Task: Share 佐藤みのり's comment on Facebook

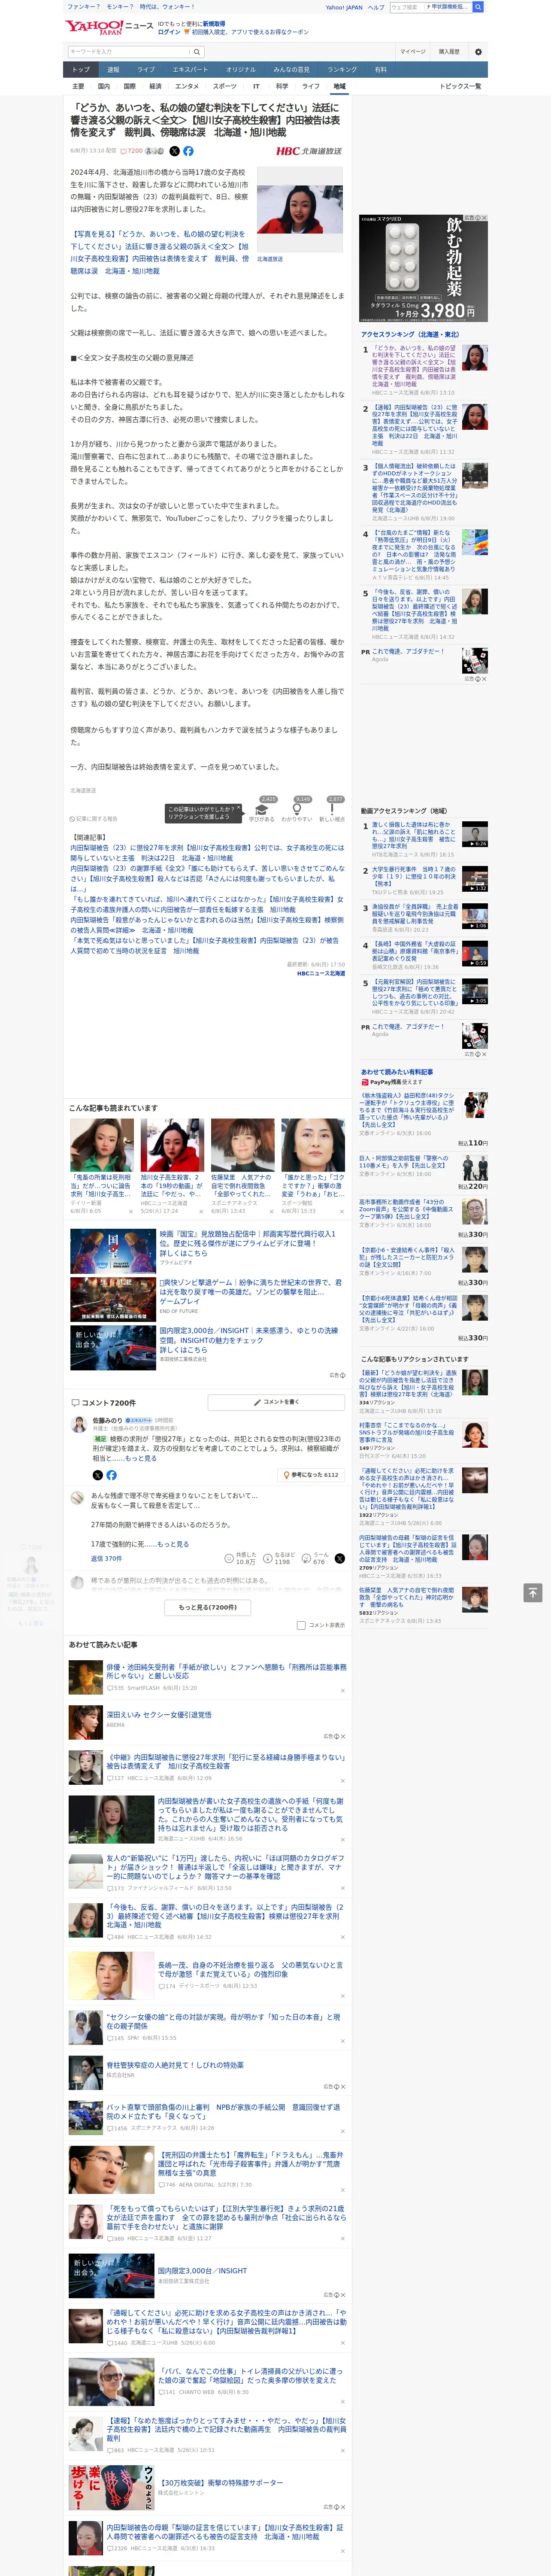Action: click(x=111, y=1475)
